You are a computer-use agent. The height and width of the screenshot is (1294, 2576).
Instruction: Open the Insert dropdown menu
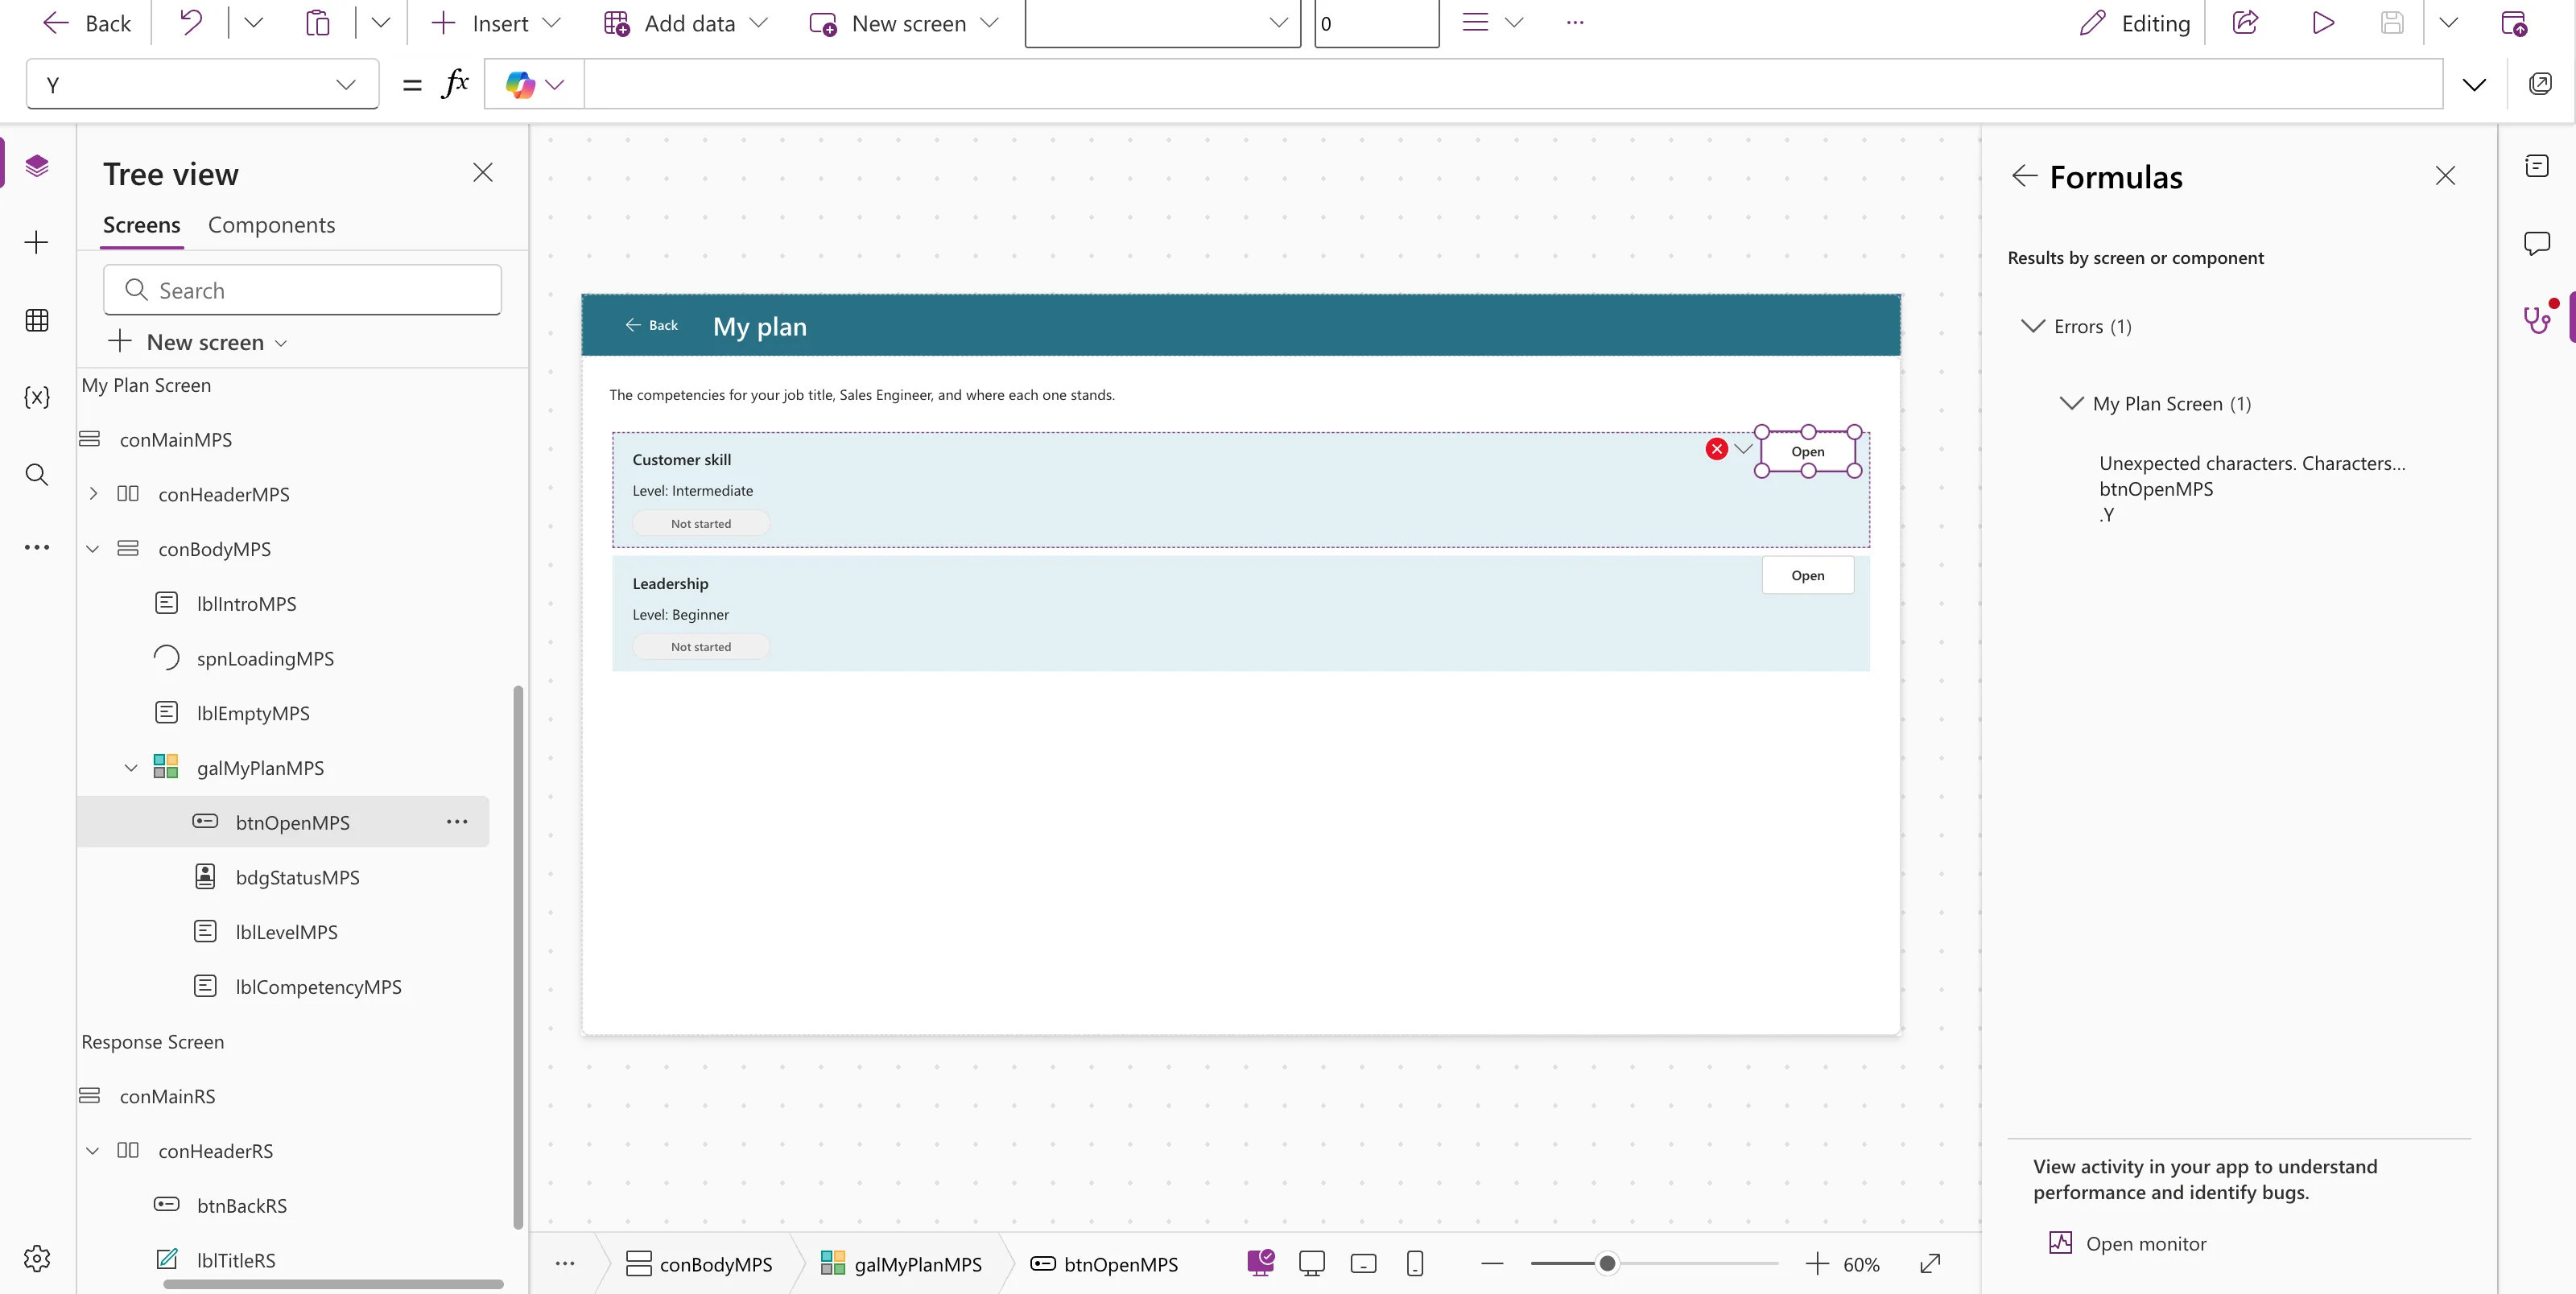click(496, 23)
